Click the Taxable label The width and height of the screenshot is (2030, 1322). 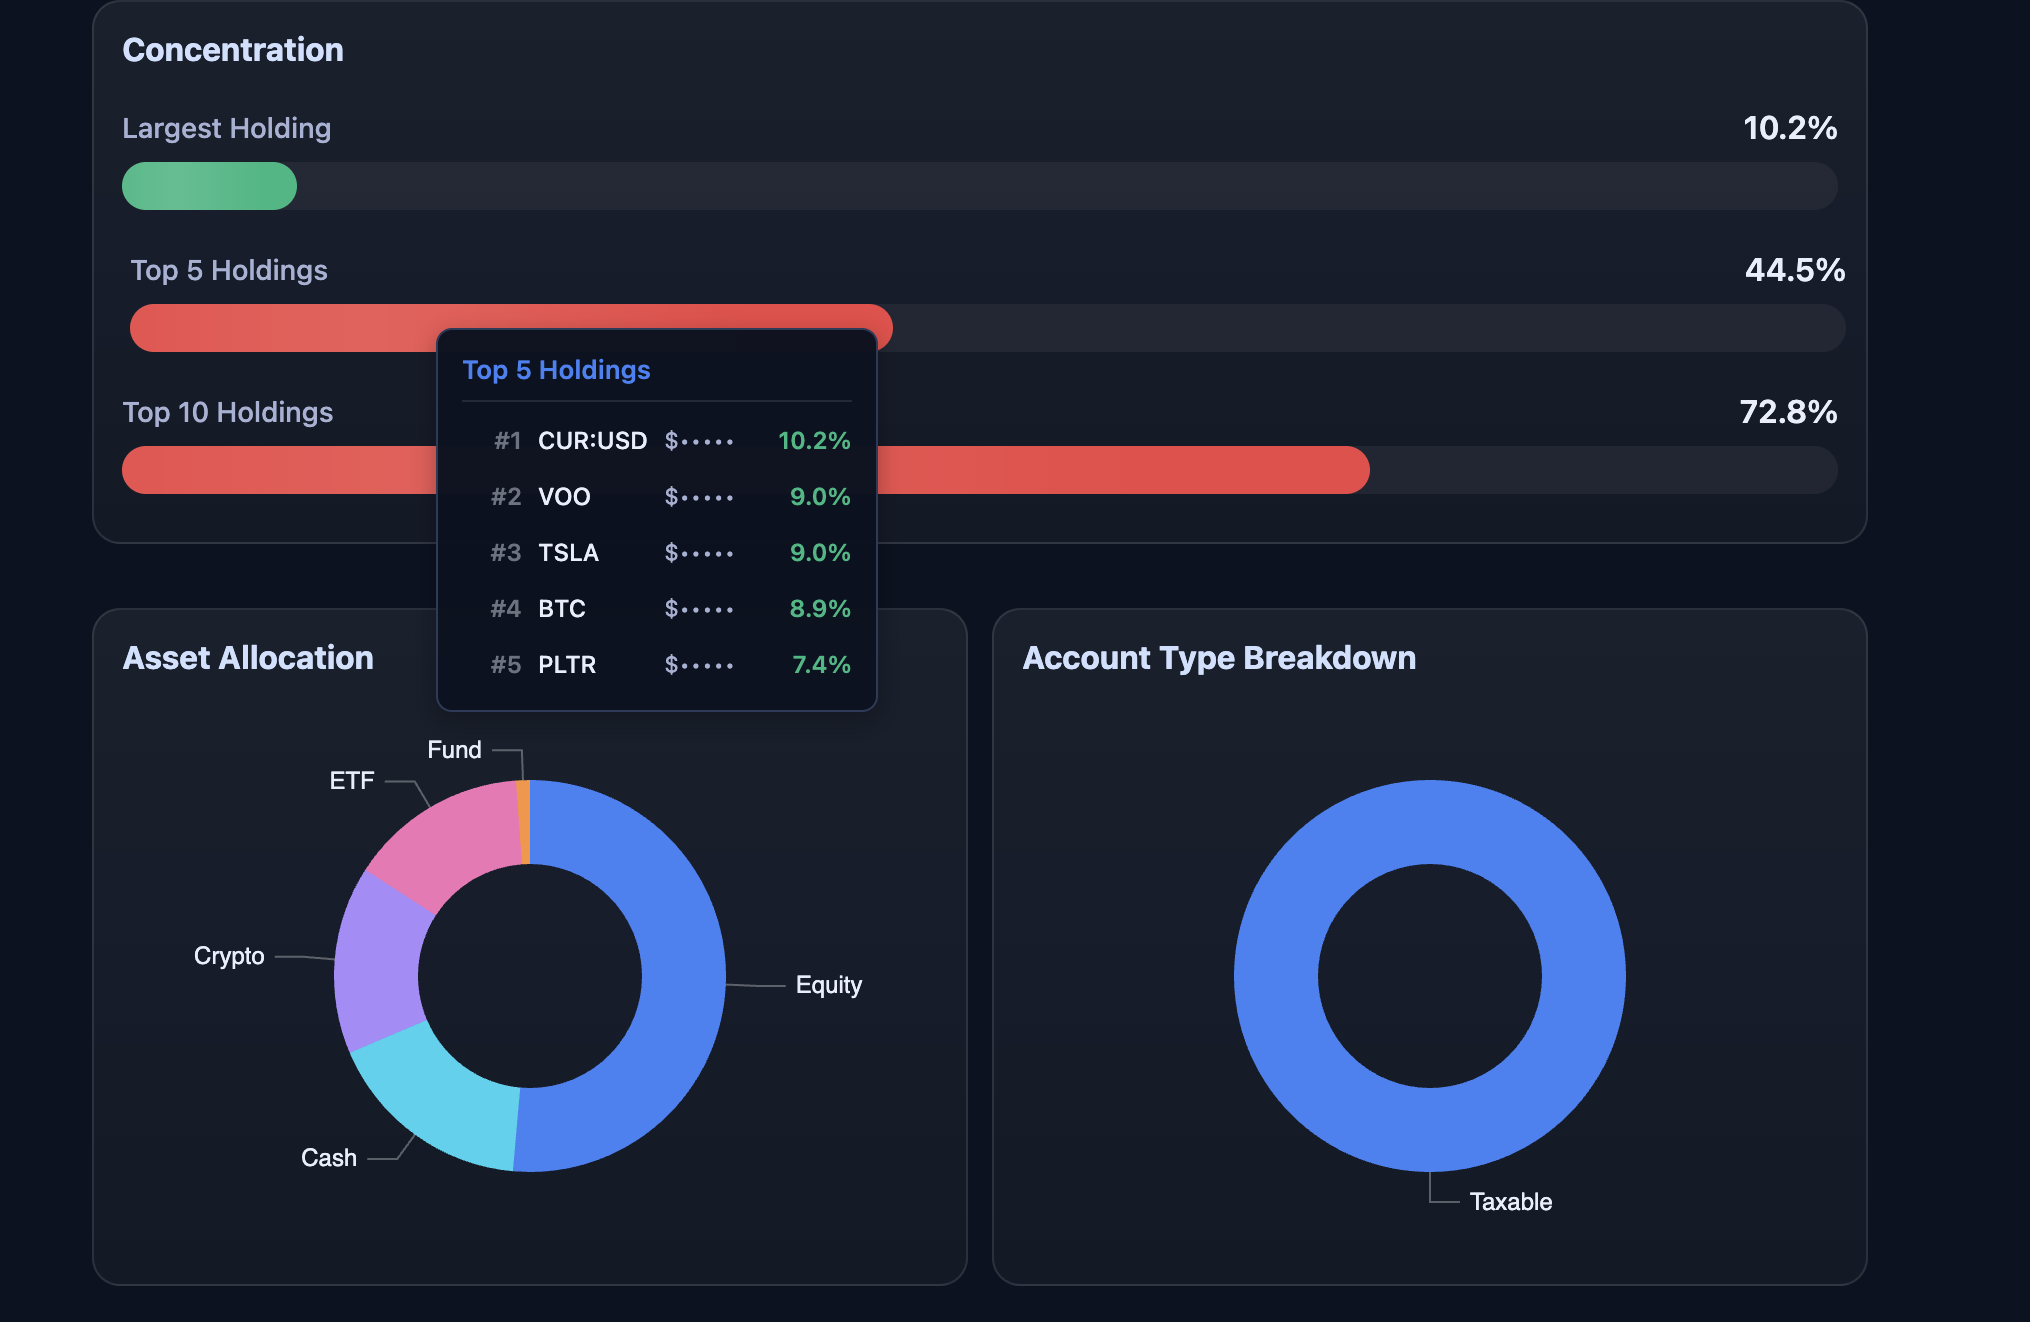[x=1511, y=1201]
